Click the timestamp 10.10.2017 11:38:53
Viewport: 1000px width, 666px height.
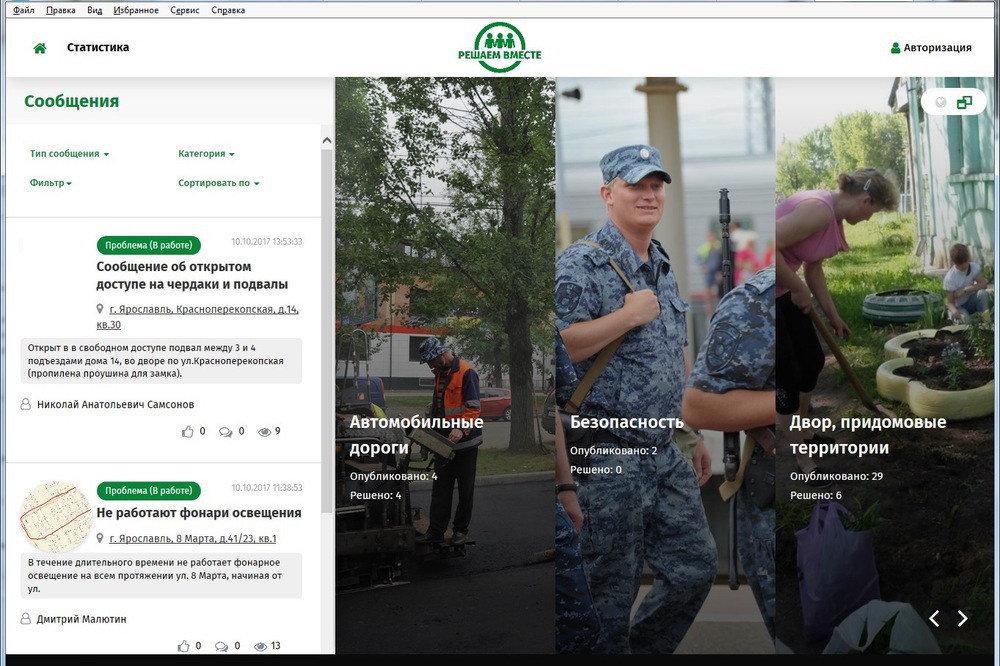point(267,487)
